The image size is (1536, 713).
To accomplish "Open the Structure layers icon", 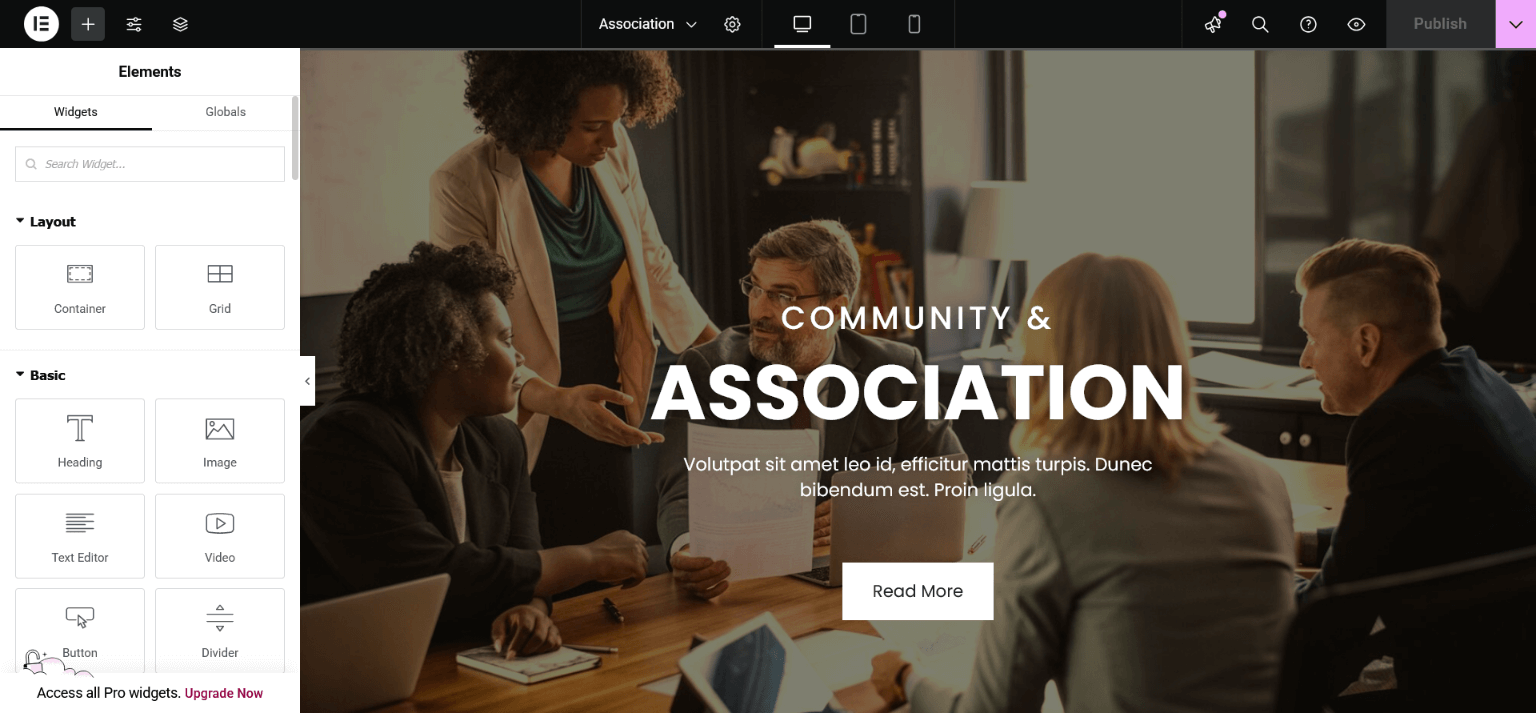I will pyautogui.click(x=180, y=24).
